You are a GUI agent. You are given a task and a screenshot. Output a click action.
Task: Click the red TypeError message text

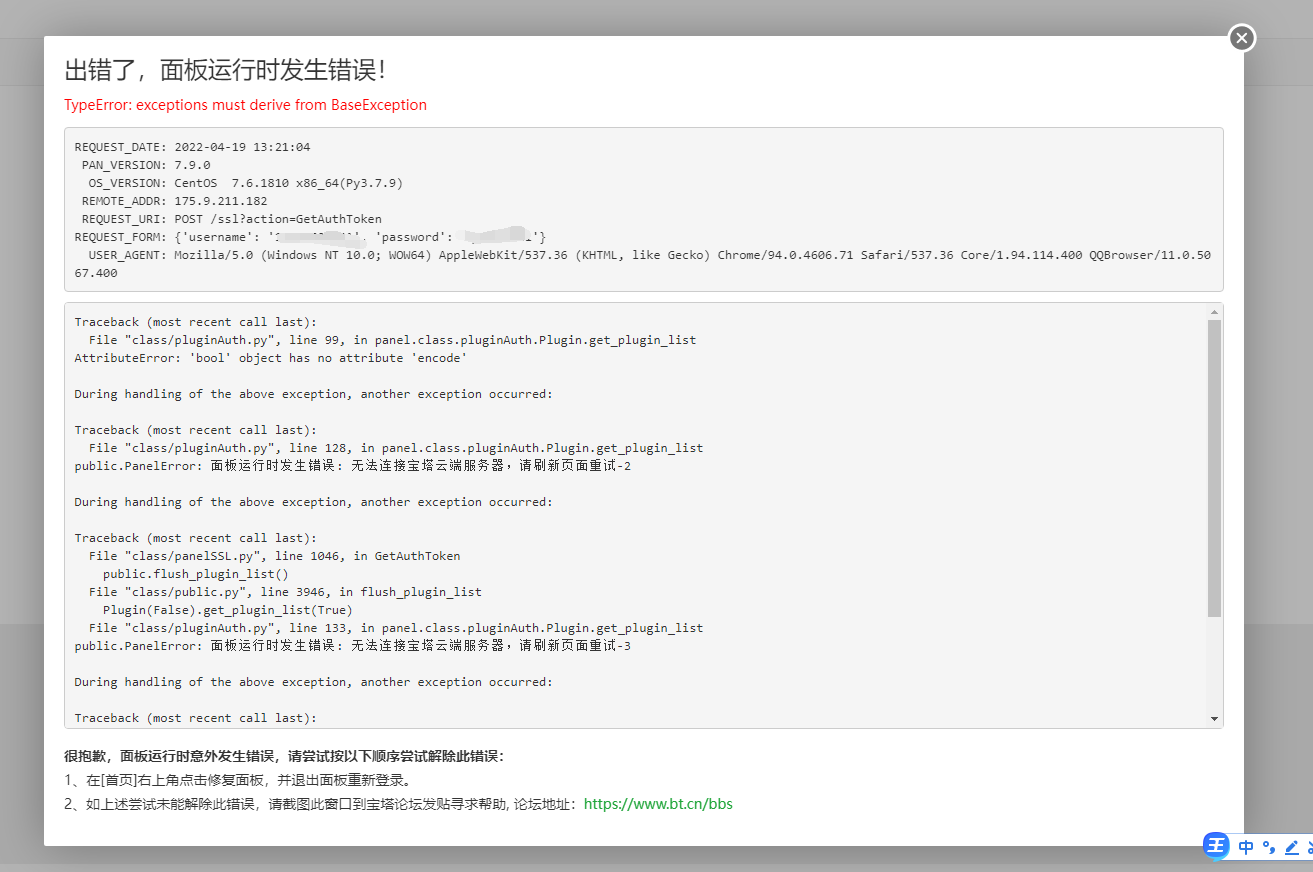[245, 105]
